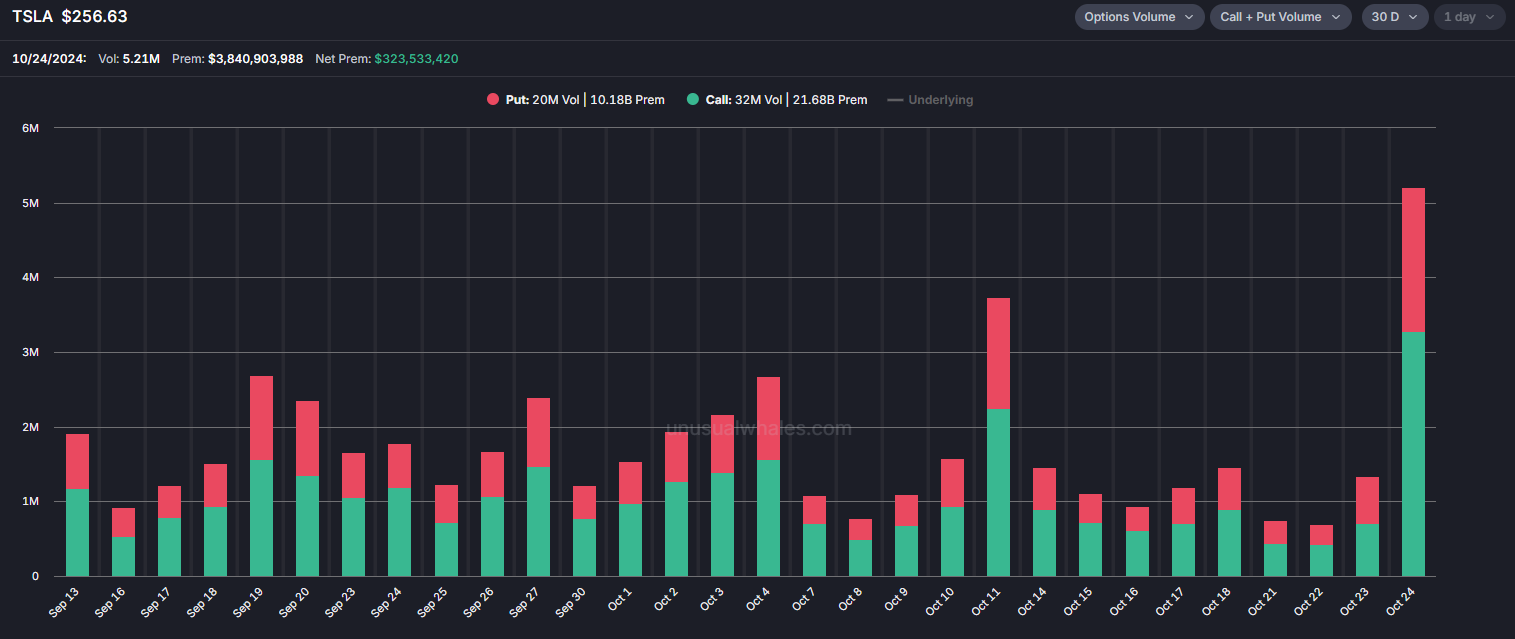Click the 10/24/2024 date label

pyautogui.click(x=49, y=59)
